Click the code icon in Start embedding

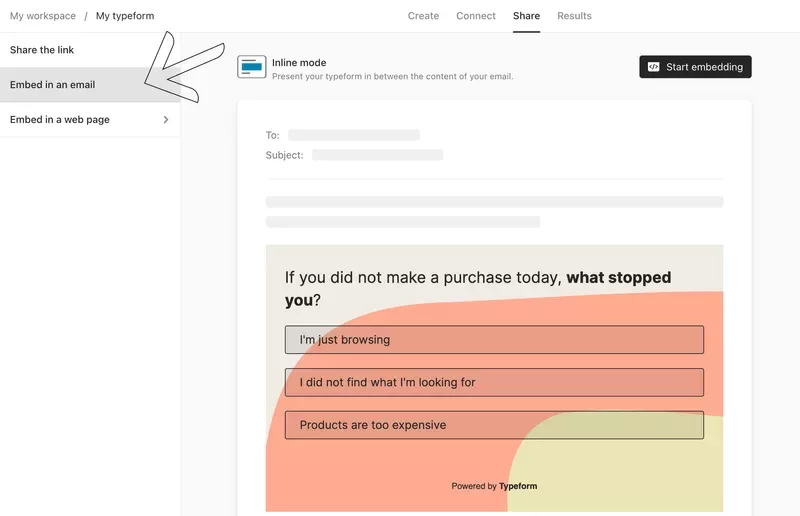[x=654, y=67]
